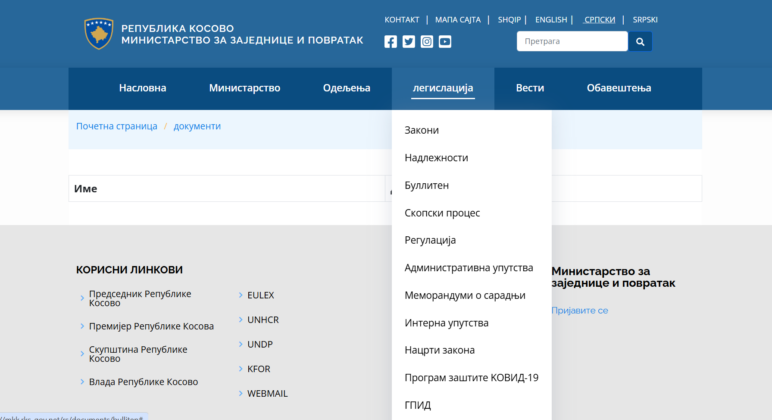The width and height of the screenshot is (772, 420).
Task: Go to Почетна страница breadcrumb
Action: coord(117,126)
